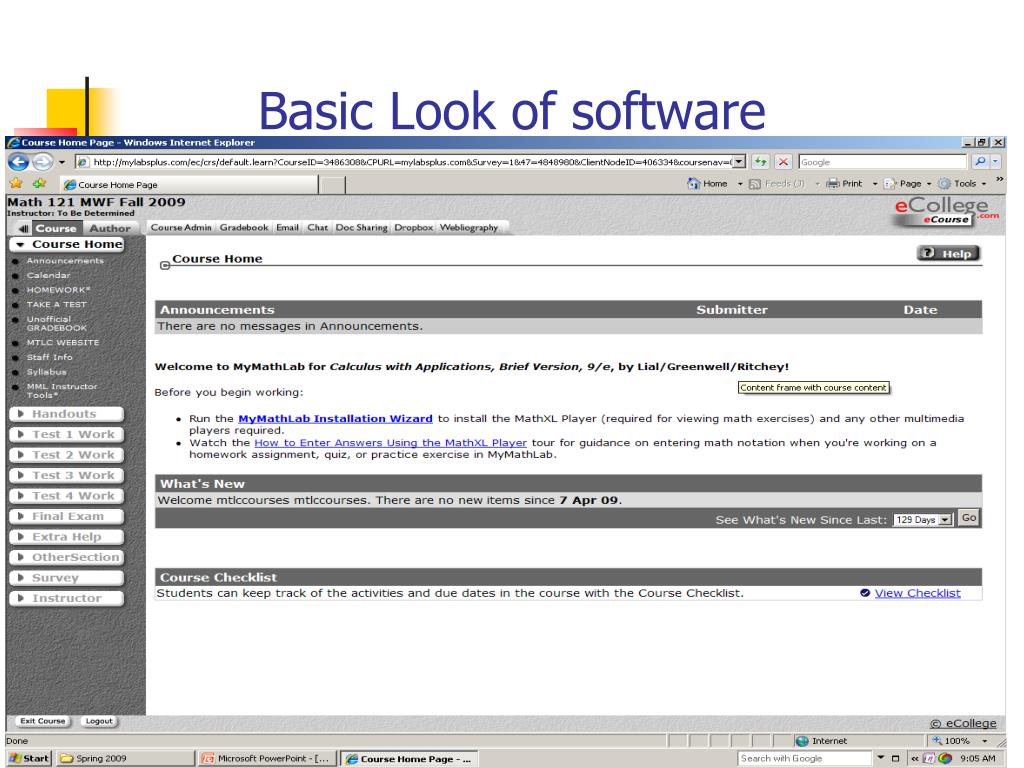Image resolution: width=1024 pixels, height=768 pixels.
Task: Expand the Test 1 Work section
Action: point(67,434)
